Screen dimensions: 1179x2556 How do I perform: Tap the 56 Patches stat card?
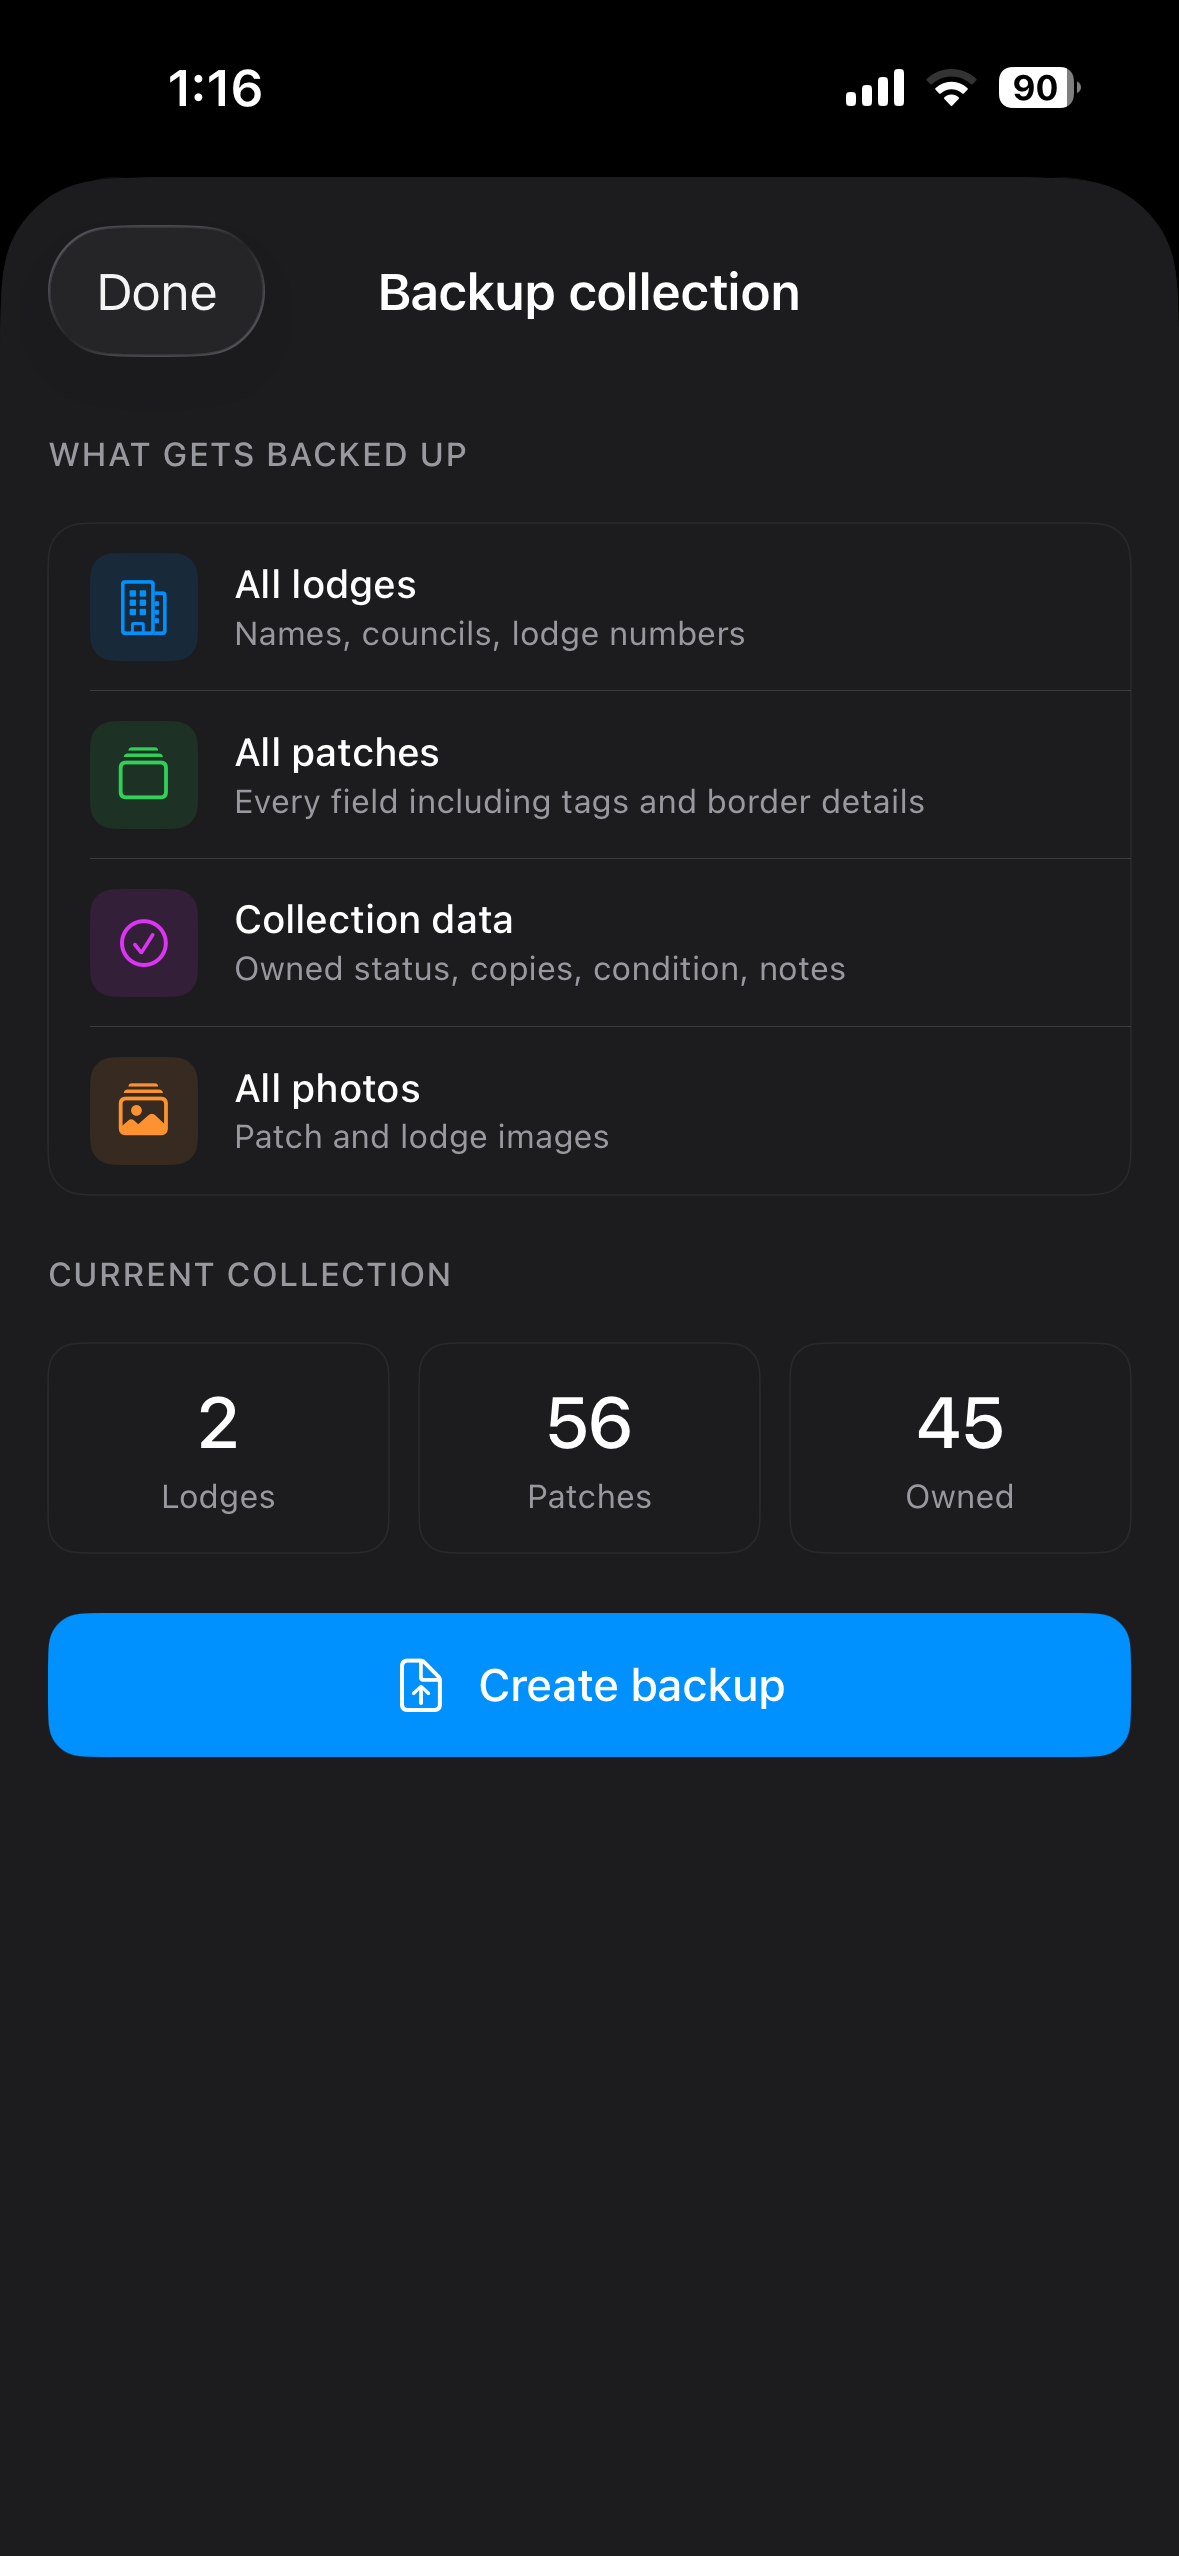point(589,1448)
